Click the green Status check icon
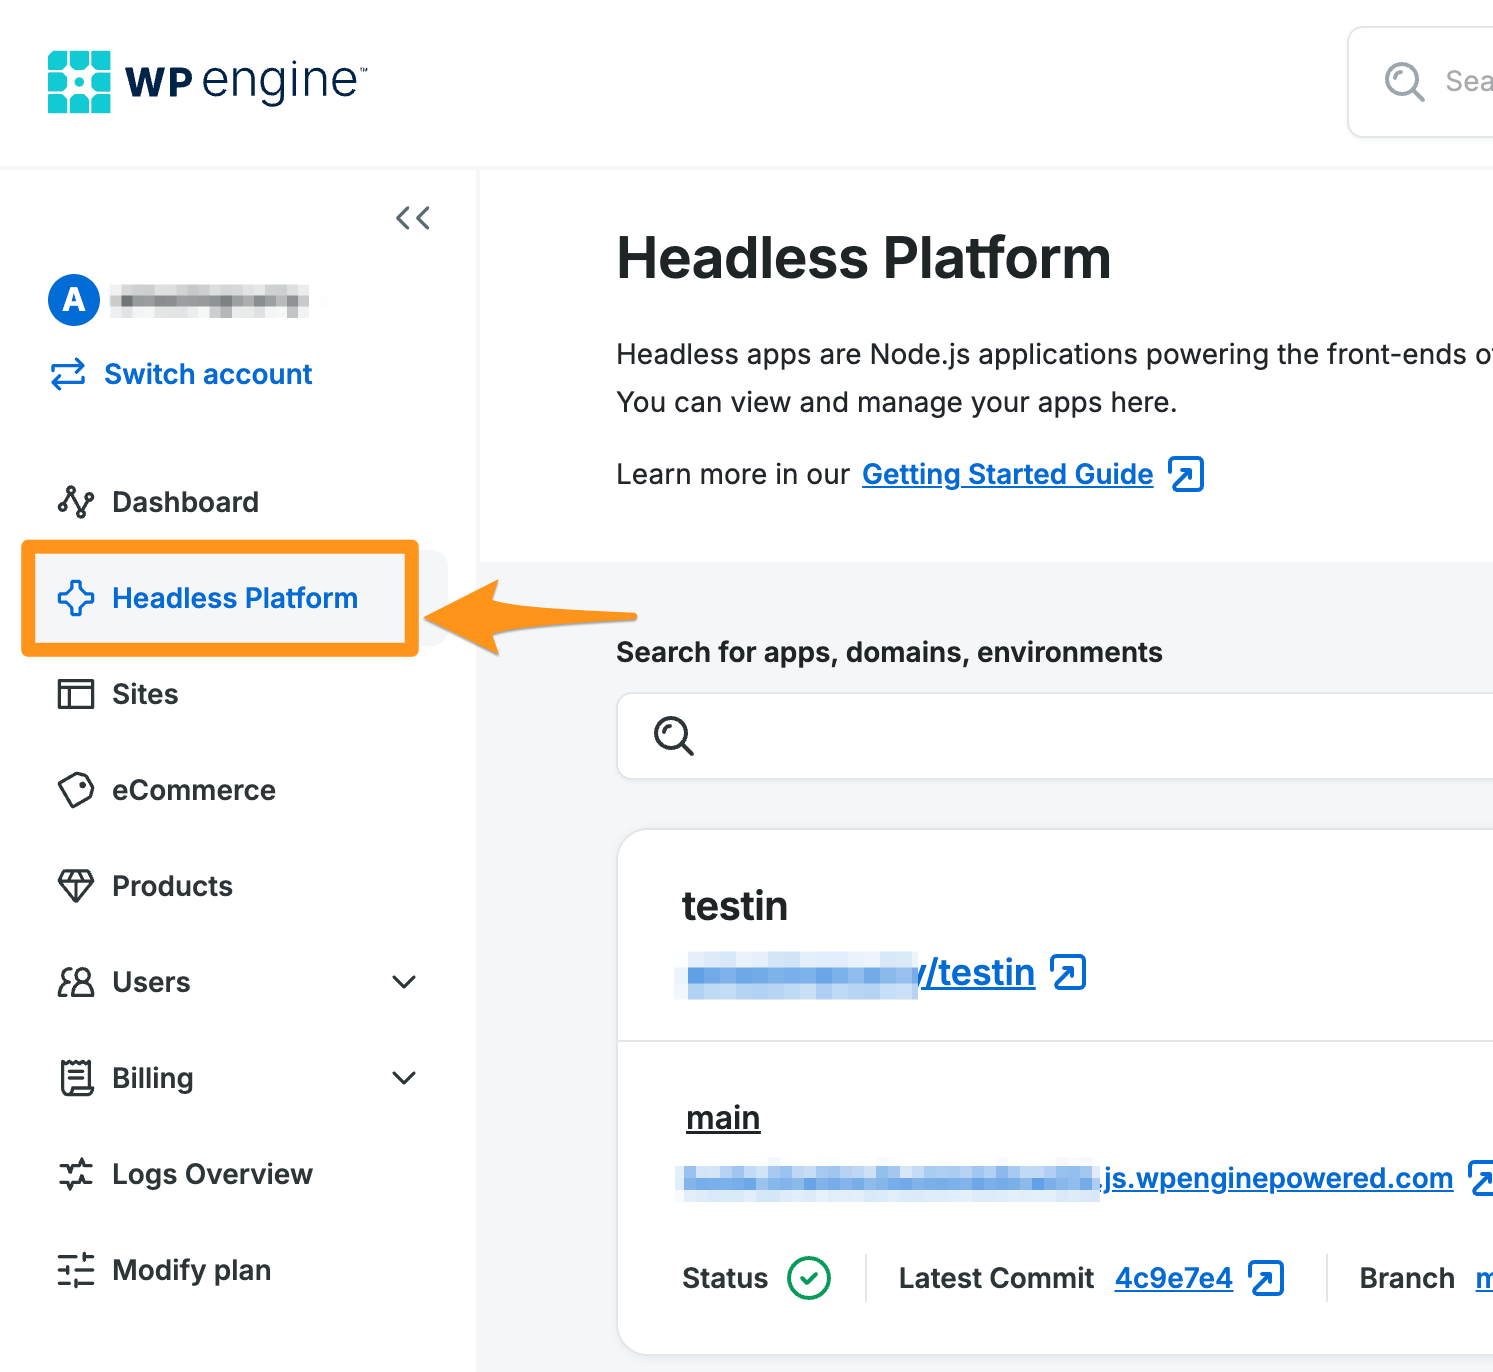The image size is (1493, 1372). point(809,1278)
